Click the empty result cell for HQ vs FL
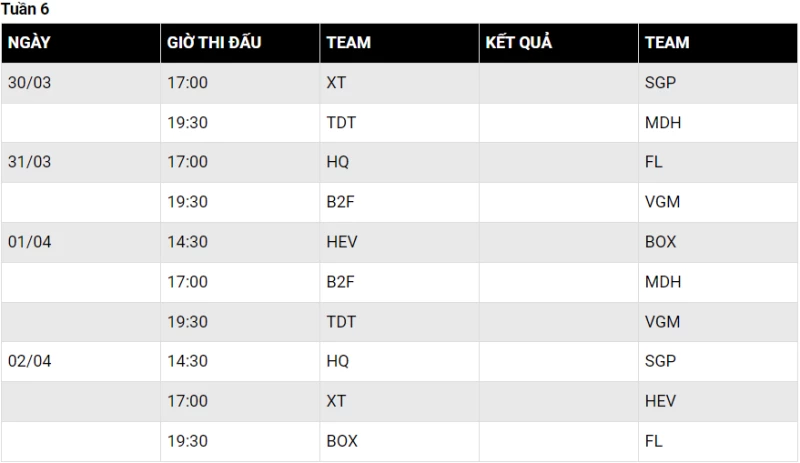Viewport: 800px width, 463px height. (558, 162)
